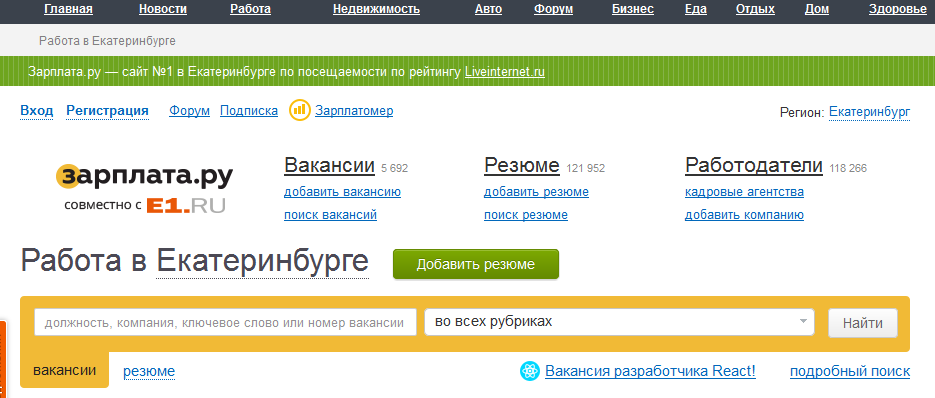
Task: Click the orange side tab at left edge
Action: pyautogui.click(x=3, y=359)
